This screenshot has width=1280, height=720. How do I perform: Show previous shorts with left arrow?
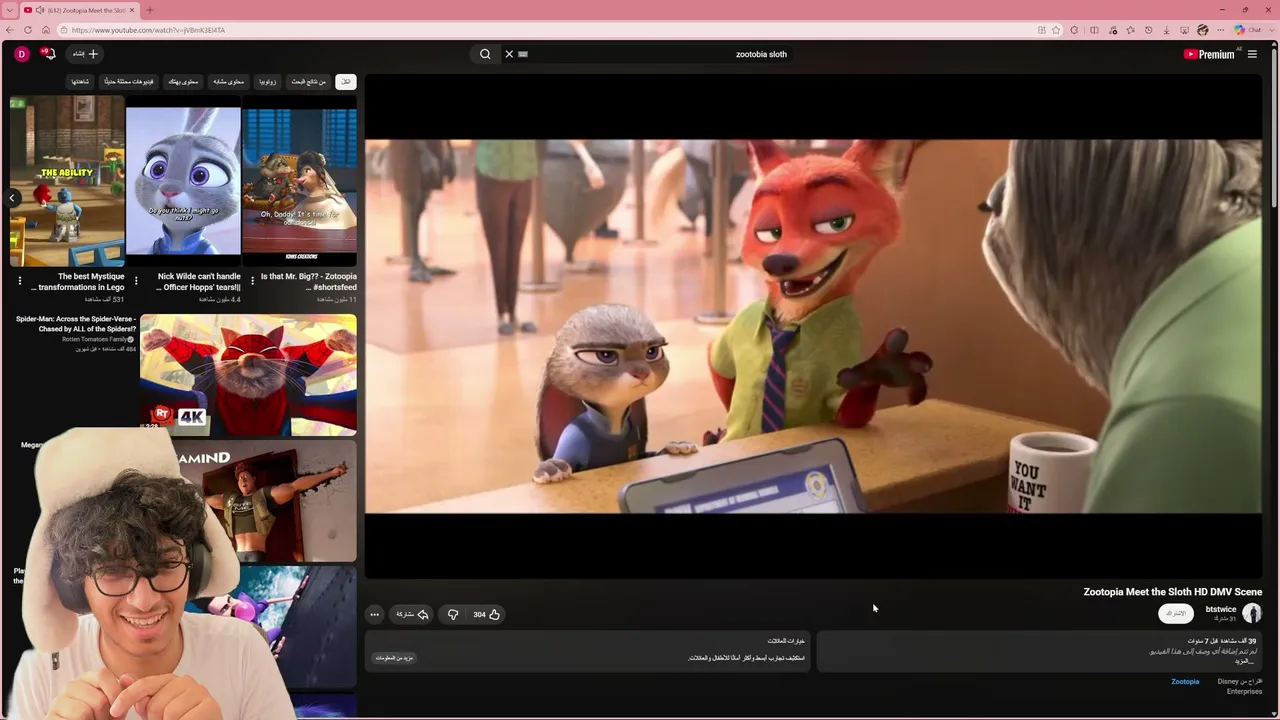coord(12,198)
